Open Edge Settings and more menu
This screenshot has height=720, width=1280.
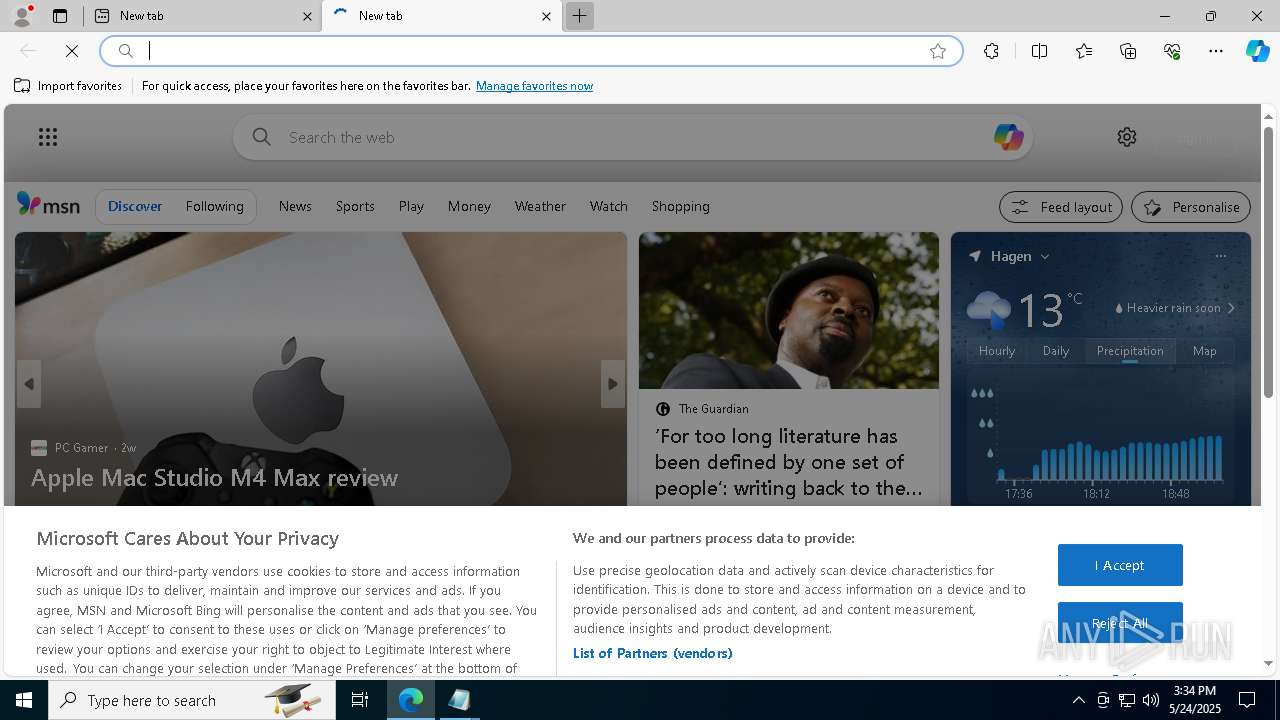click(1216, 51)
